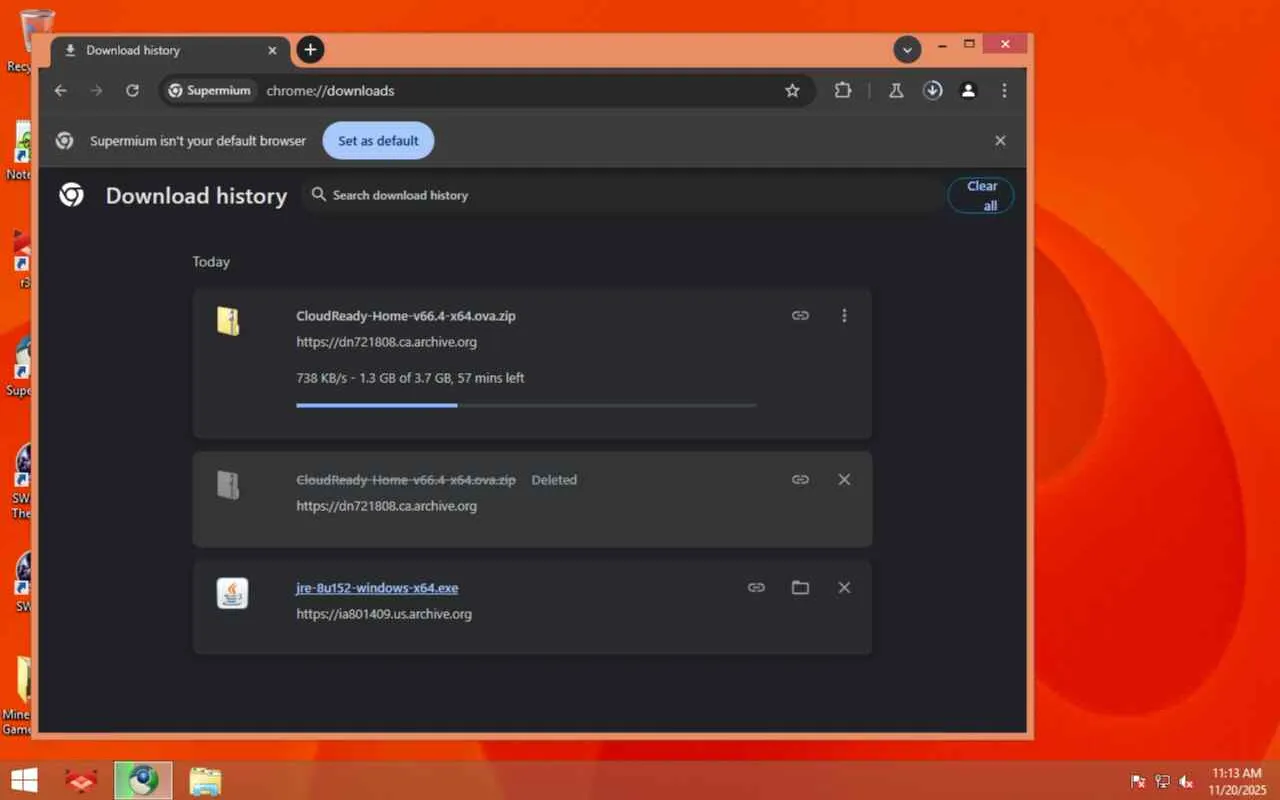Viewport: 1280px width, 800px height.
Task: Click the zip file icon of the downloading item
Action: pyautogui.click(x=229, y=321)
